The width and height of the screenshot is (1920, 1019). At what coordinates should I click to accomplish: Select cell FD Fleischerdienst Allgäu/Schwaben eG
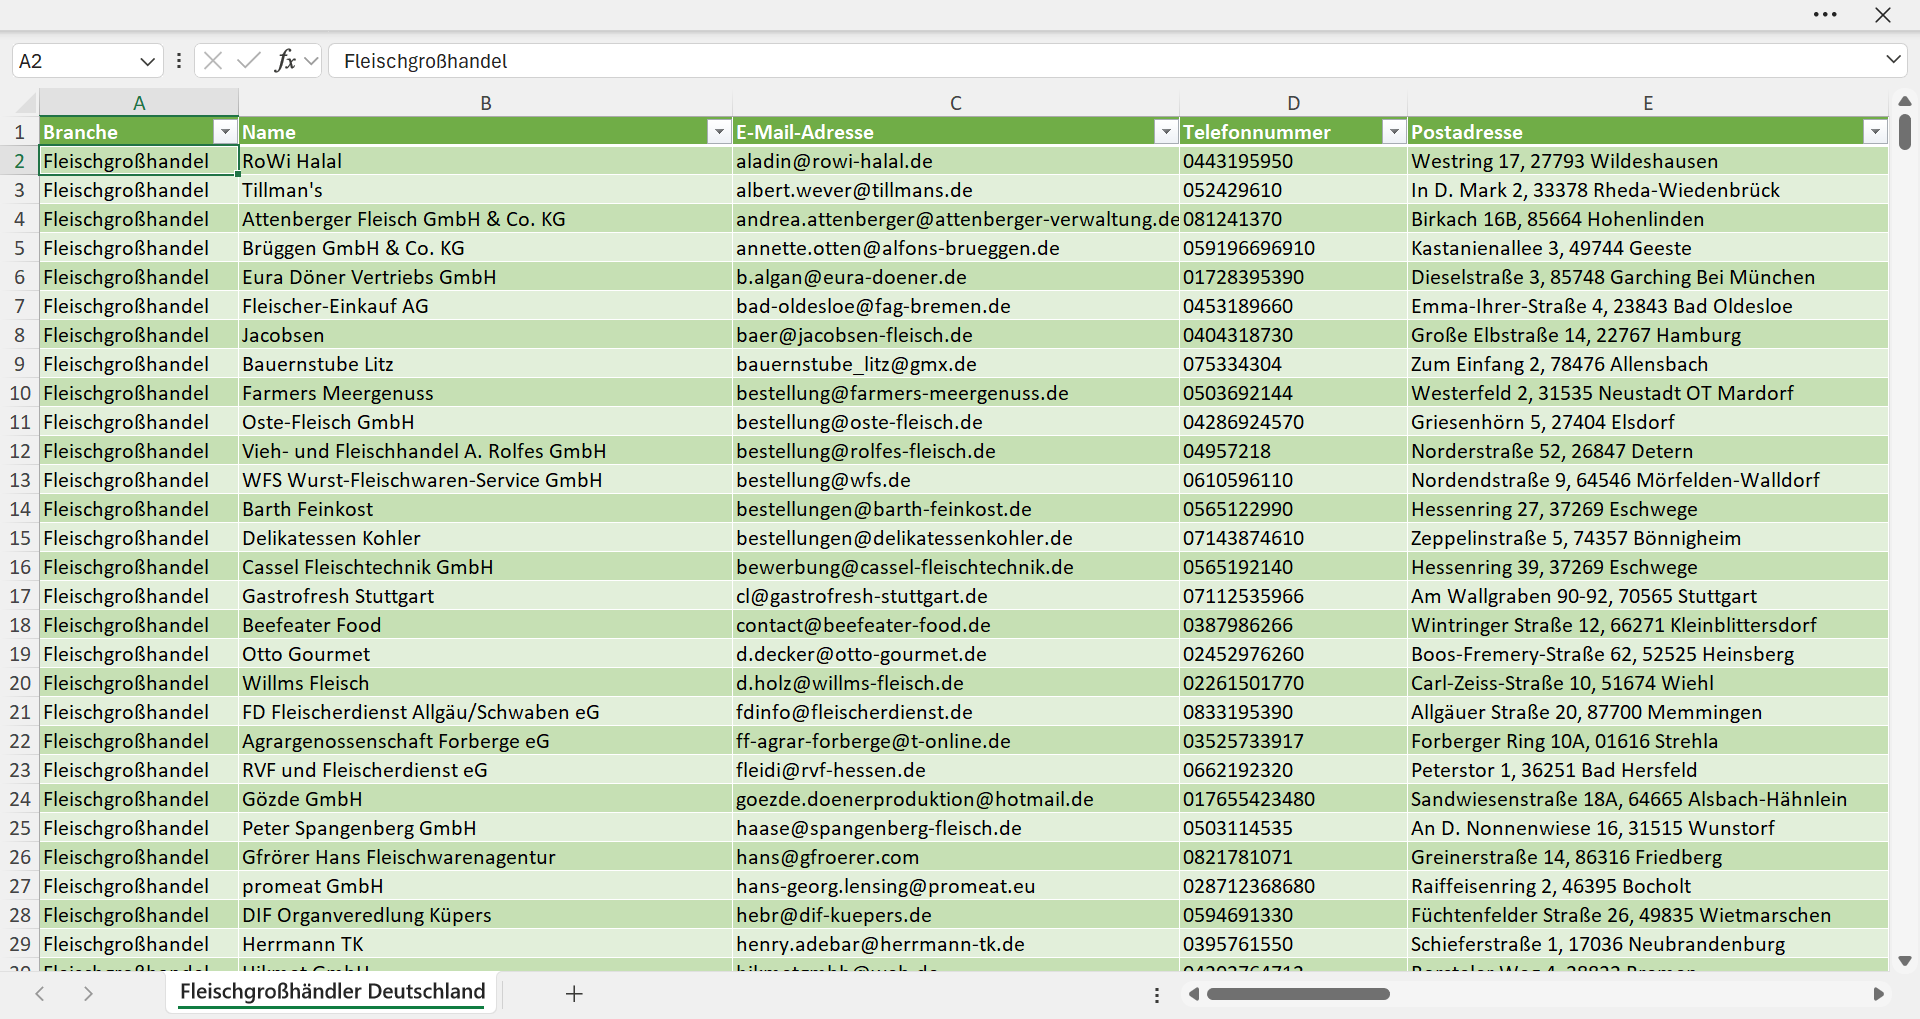coord(486,712)
